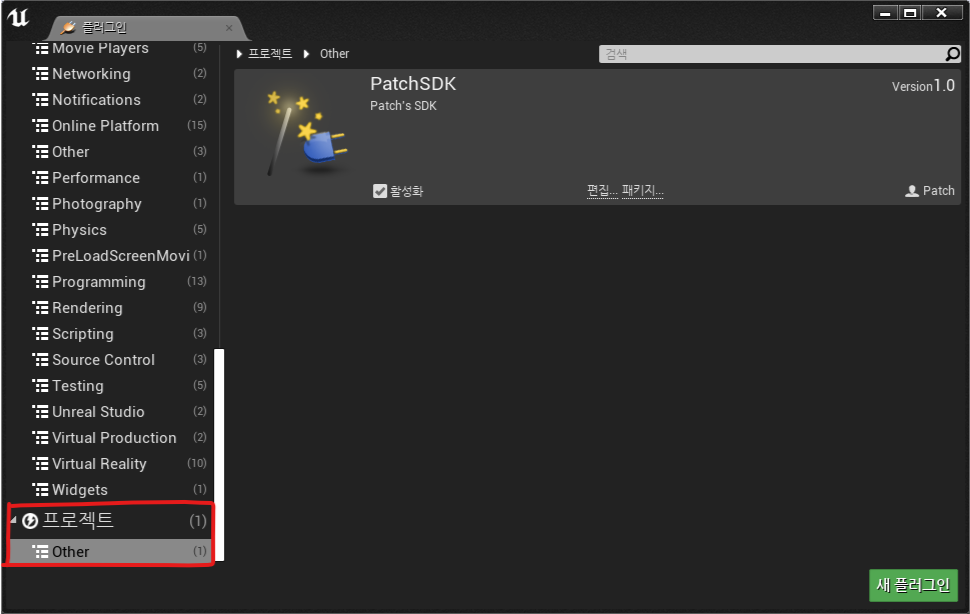Viewport: 970px width, 614px height.
Task: Click list icon beside Other with count 3
Action: tap(40, 151)
